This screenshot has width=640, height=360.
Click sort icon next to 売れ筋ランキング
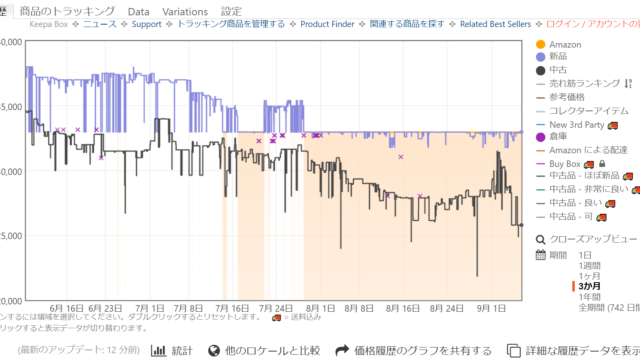coord(628,84)
